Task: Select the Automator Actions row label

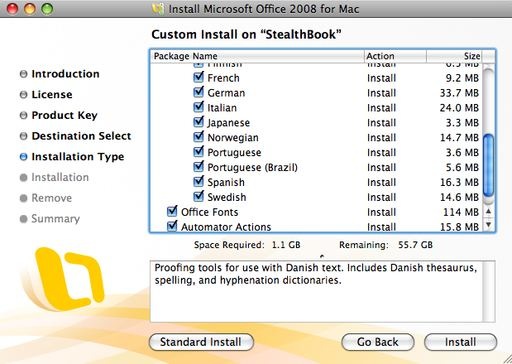Action: (226, 227)
